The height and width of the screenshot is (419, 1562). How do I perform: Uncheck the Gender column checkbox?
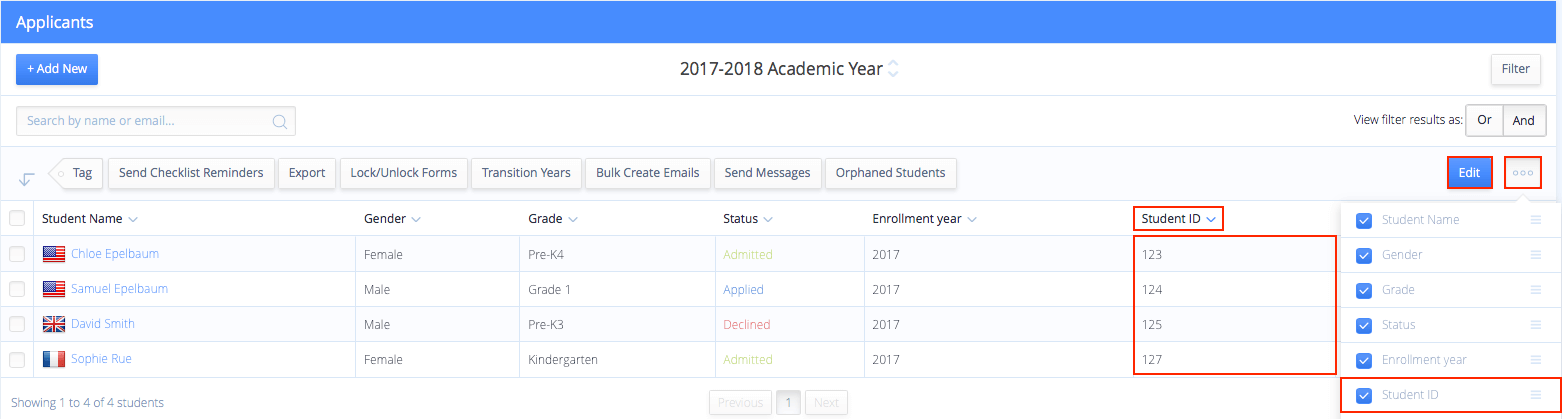click(x=1364, y=255)
